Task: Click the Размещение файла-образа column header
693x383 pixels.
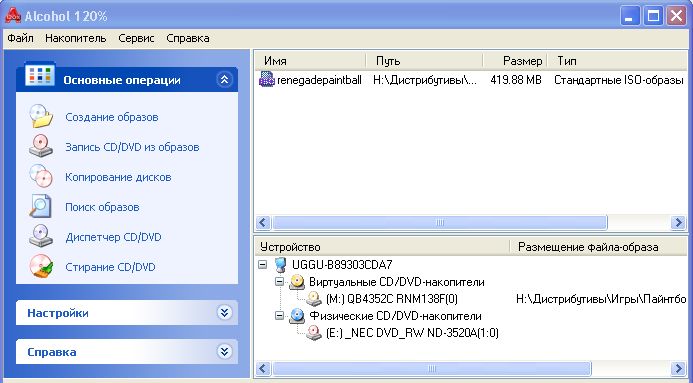Action: pyautogui.click(x=599, y=246)
